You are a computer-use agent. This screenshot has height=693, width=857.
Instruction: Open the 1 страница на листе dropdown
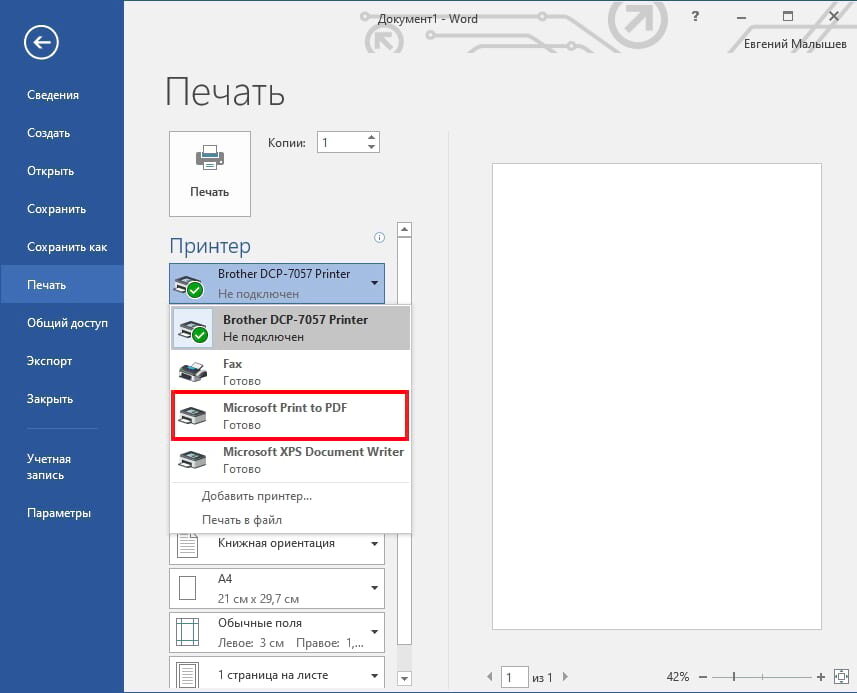[x=277, y=673]
